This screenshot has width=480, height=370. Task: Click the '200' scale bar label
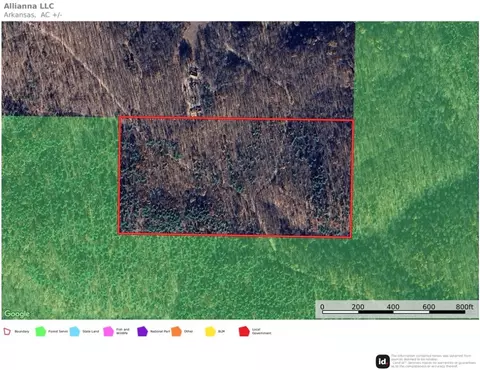point(358,307)
